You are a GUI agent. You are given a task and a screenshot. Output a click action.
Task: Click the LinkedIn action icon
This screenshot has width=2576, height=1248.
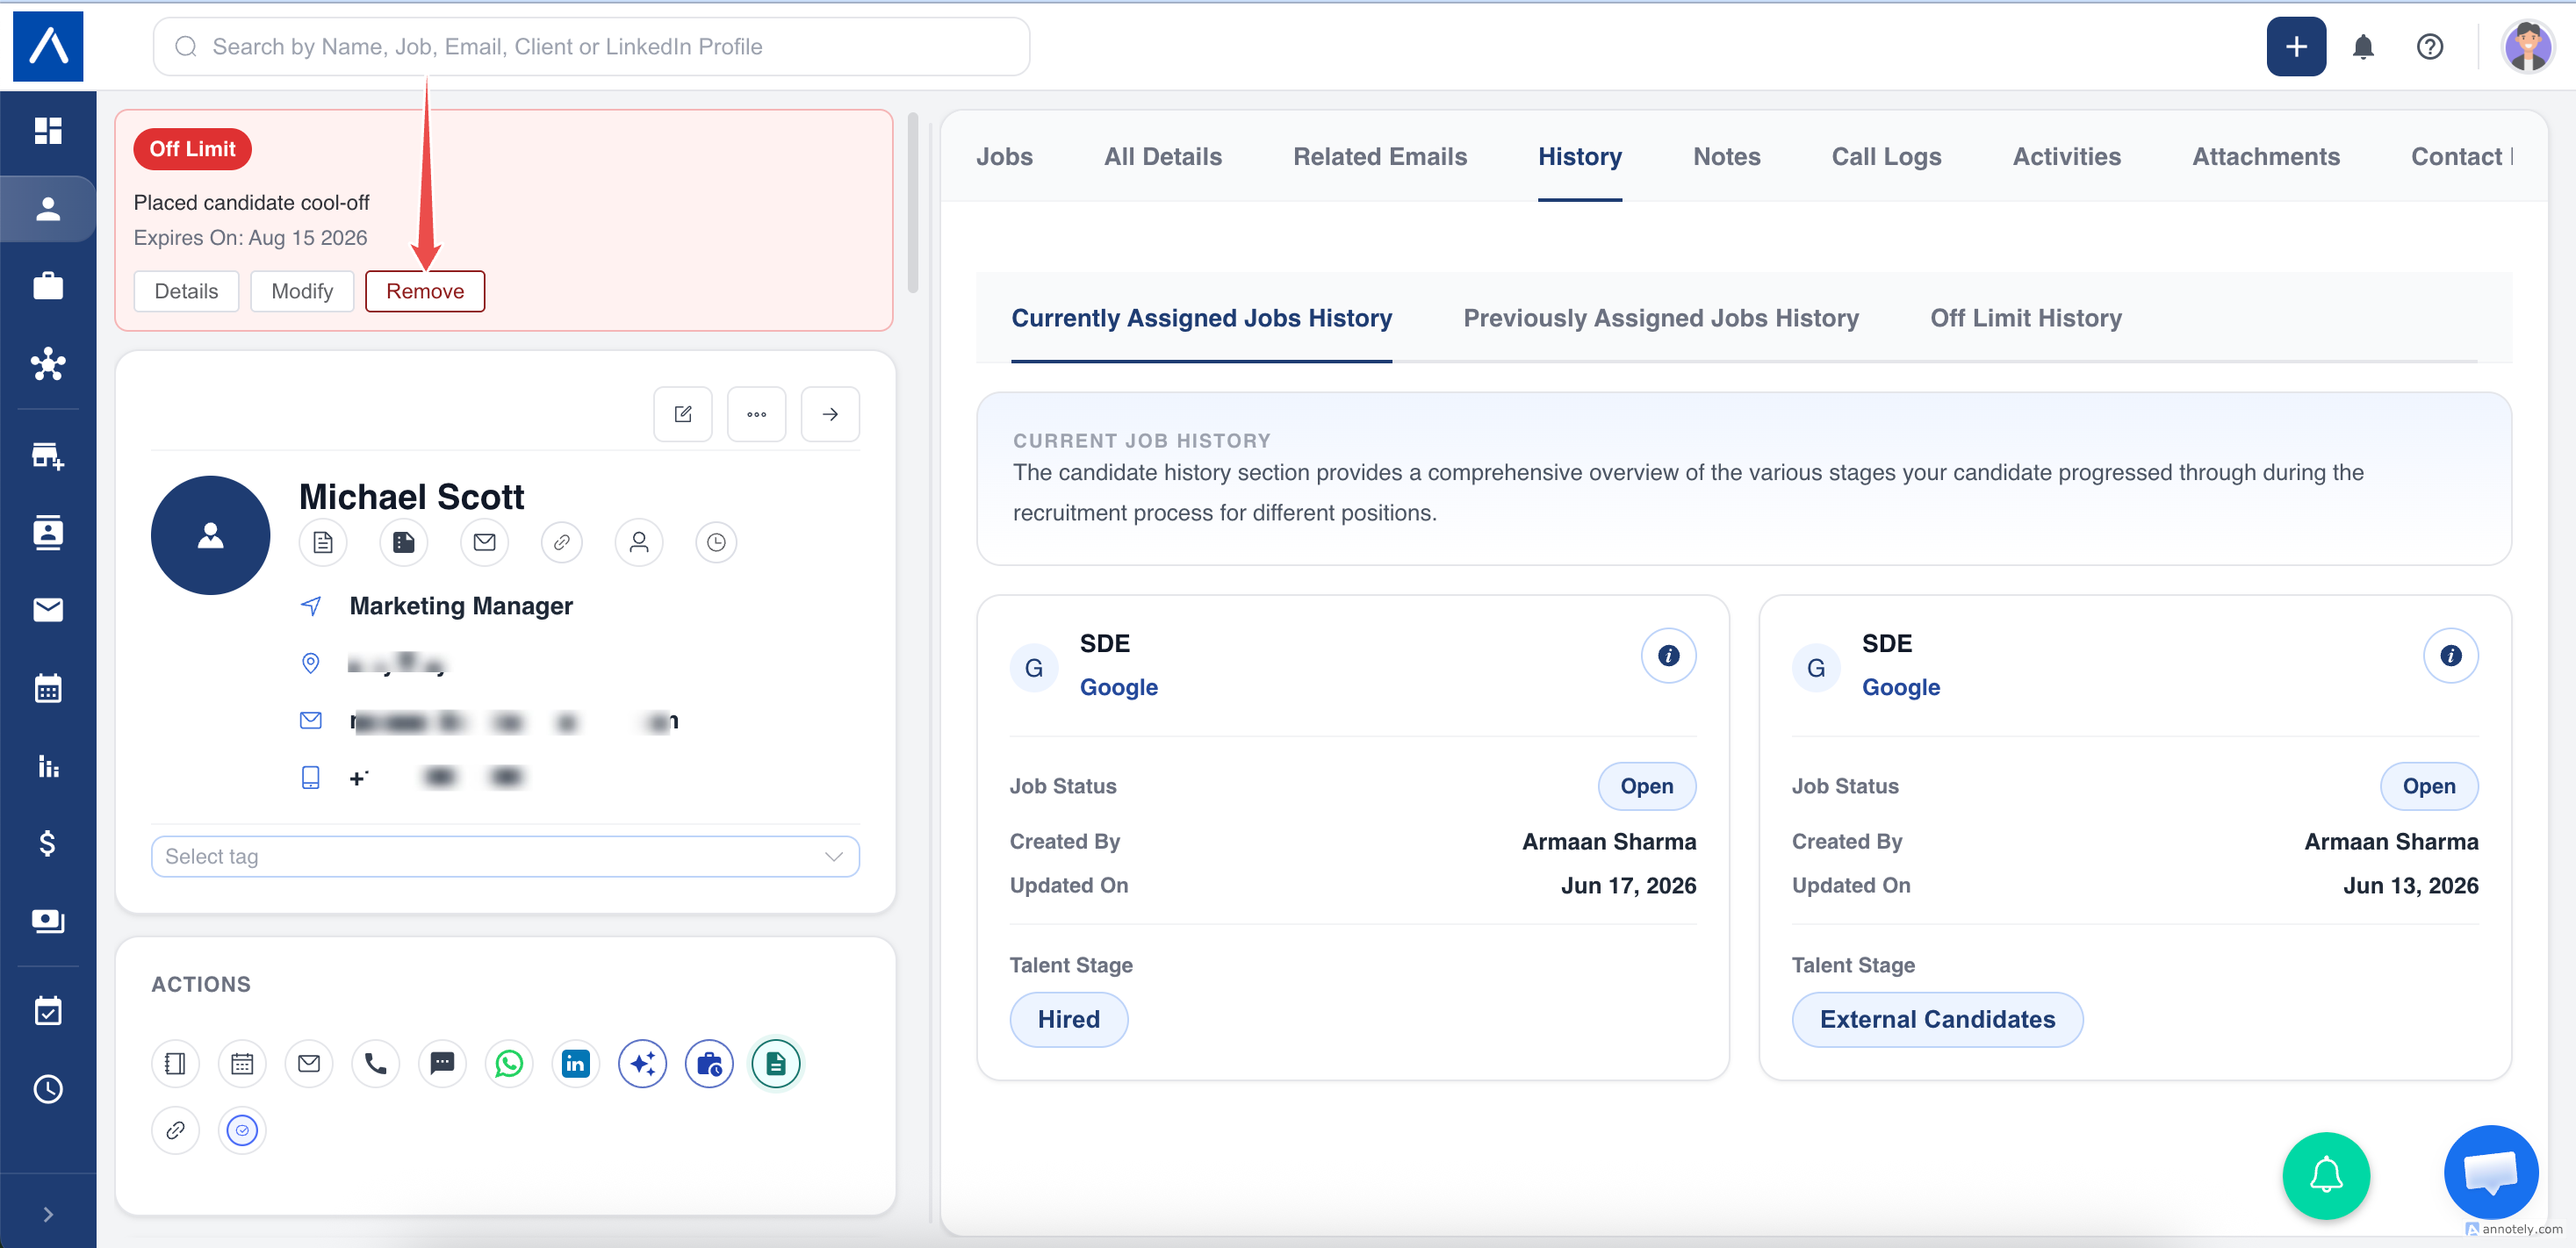(576, 1063)
